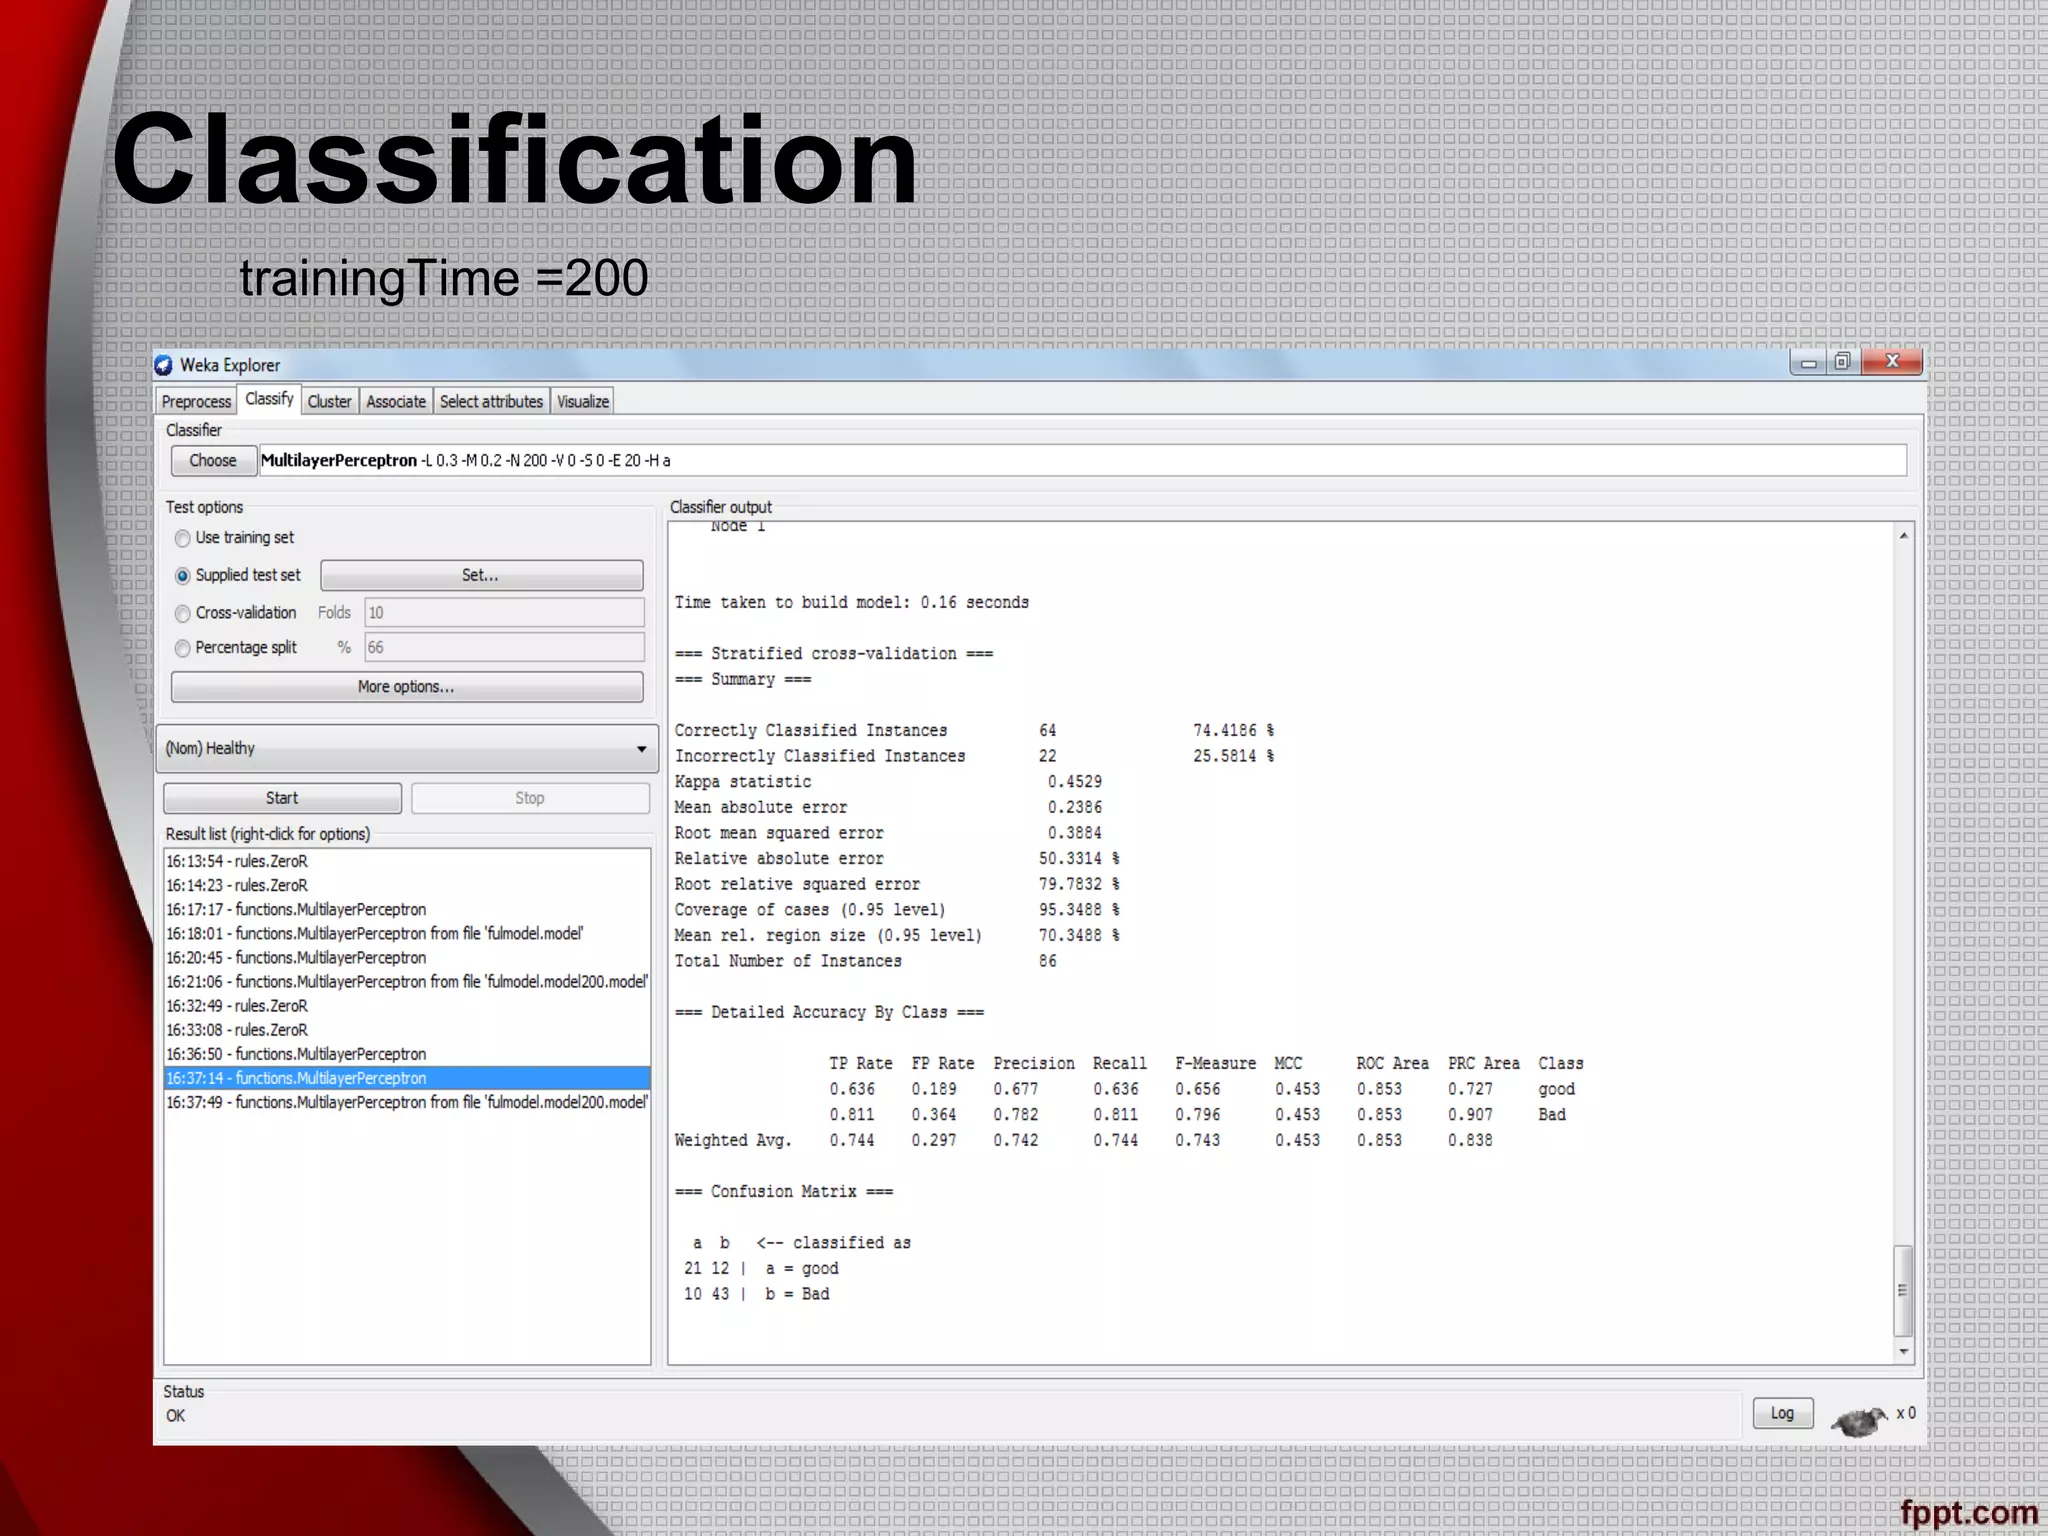The image size is (2048, 1536).
Task: Restore down the Weka Explorer window
Action: [x=1842, y=362]
